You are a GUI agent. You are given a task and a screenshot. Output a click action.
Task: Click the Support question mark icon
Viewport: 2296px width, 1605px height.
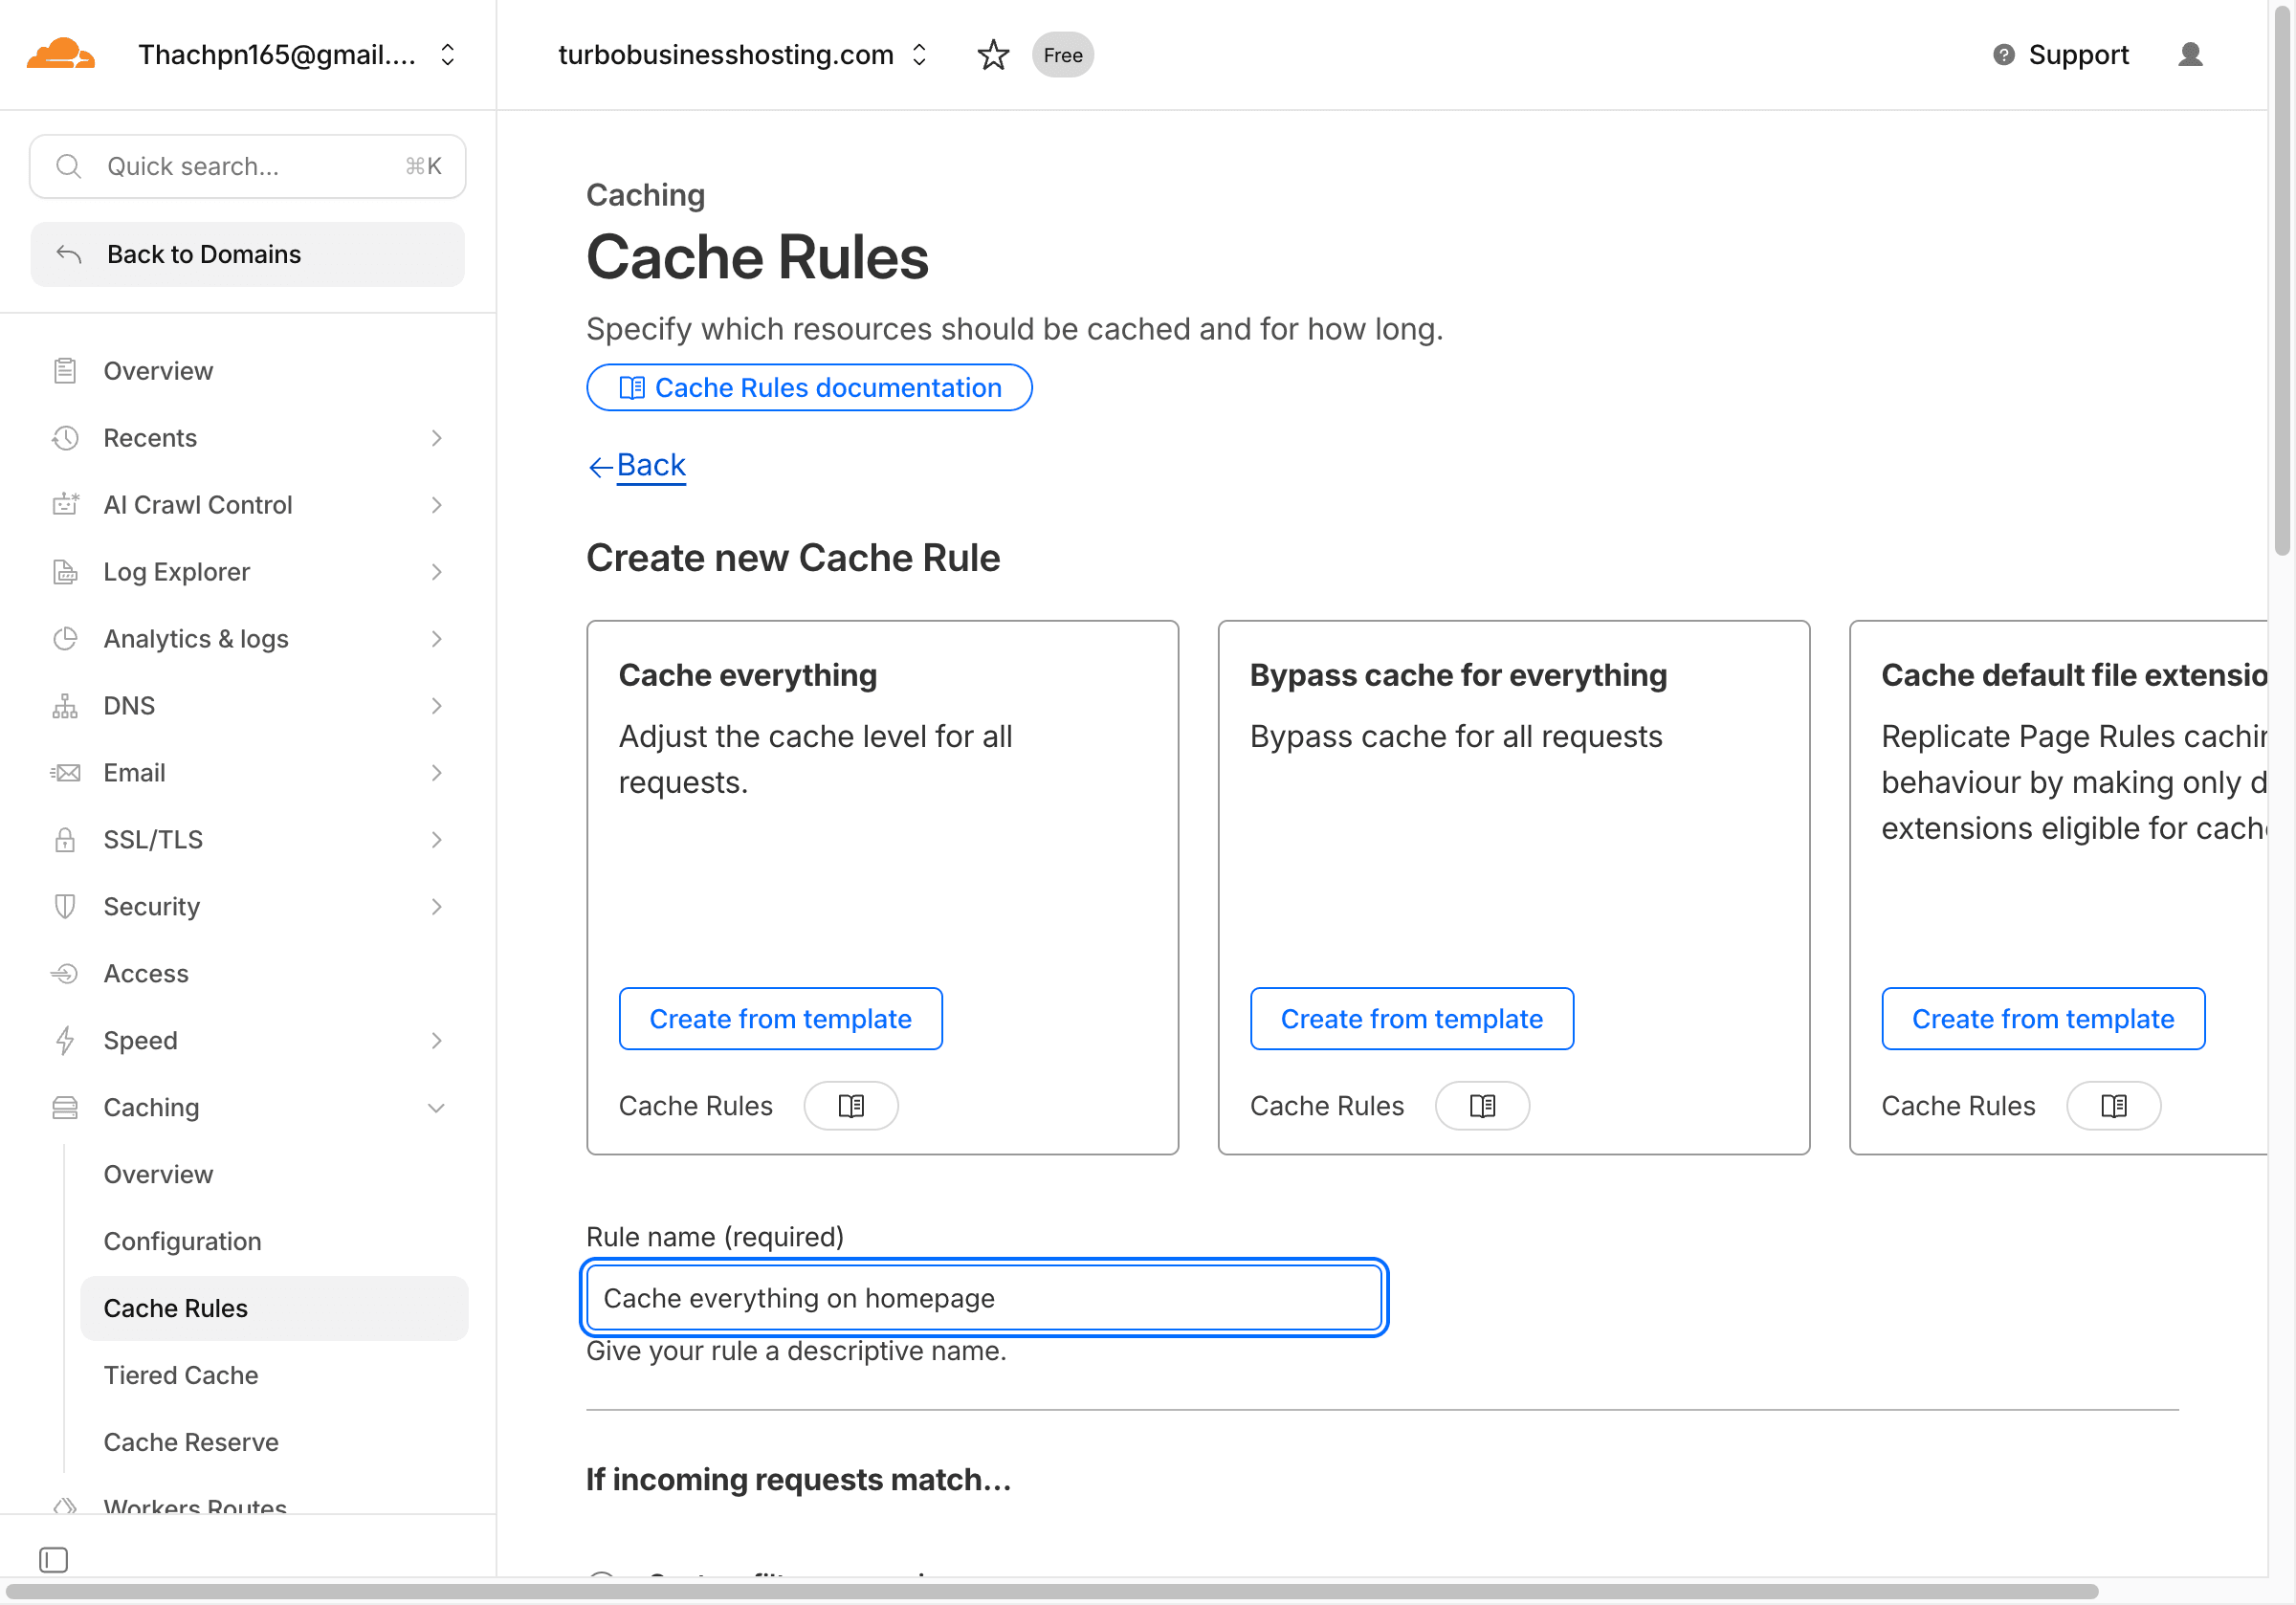(2004, 55)
